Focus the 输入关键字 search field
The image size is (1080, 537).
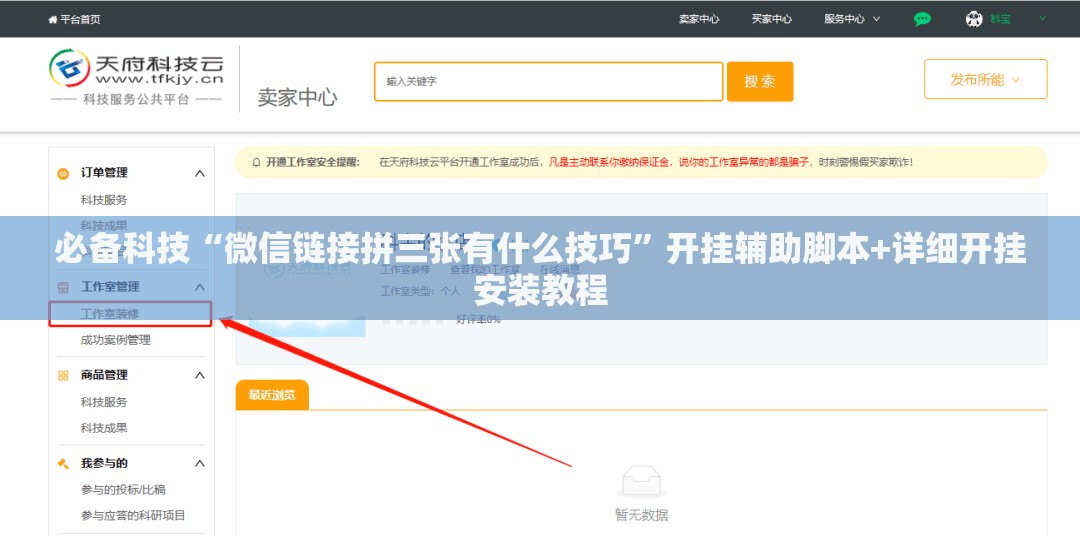(x=548, y=81)
